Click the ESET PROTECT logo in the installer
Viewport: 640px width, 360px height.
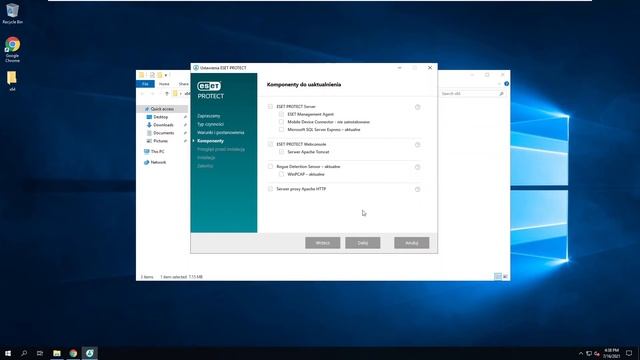tap(210, 90)
